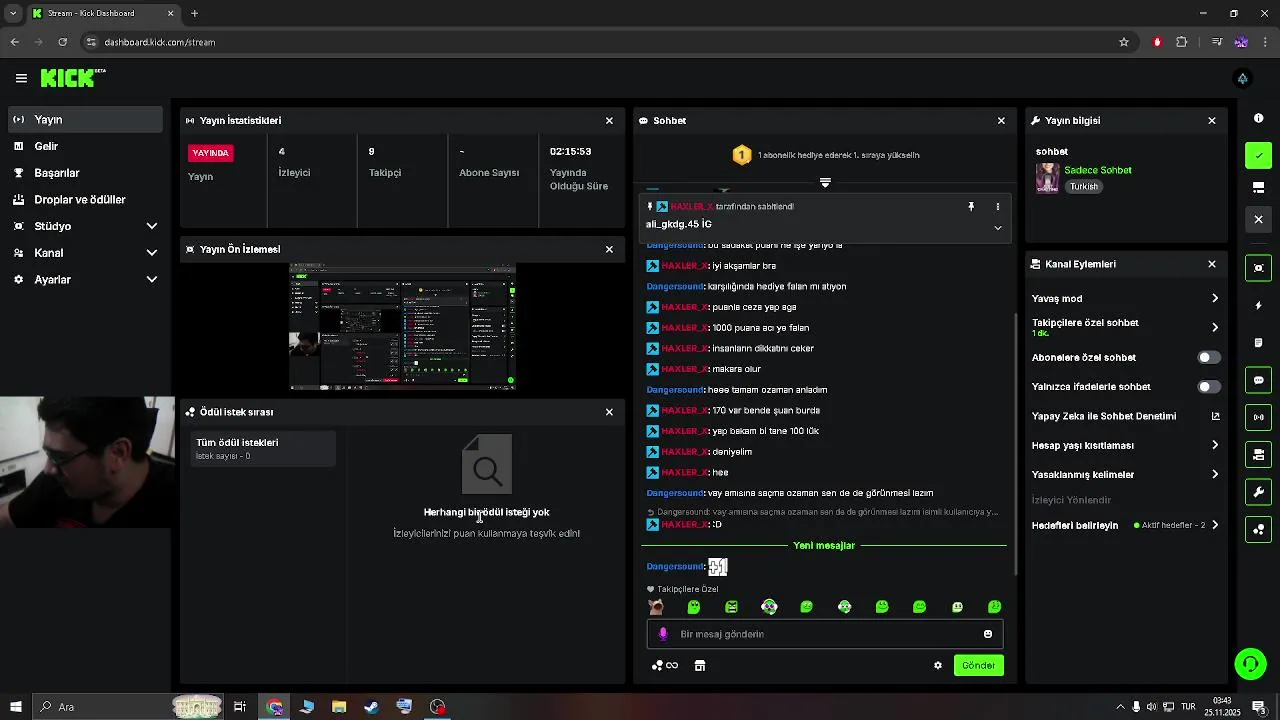Open Hesap yaşı kısıtlaması settings
Image resolution: width=1280 pixels, height=720 pixels.
tap(1125, 445)
